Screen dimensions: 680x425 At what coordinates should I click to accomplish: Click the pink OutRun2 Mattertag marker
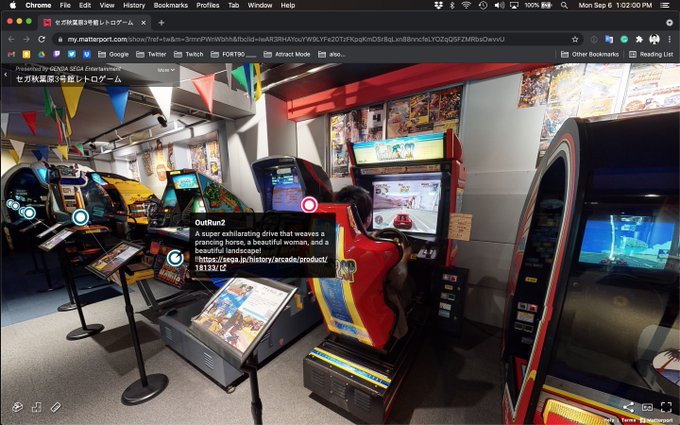[x=309, y=205]
